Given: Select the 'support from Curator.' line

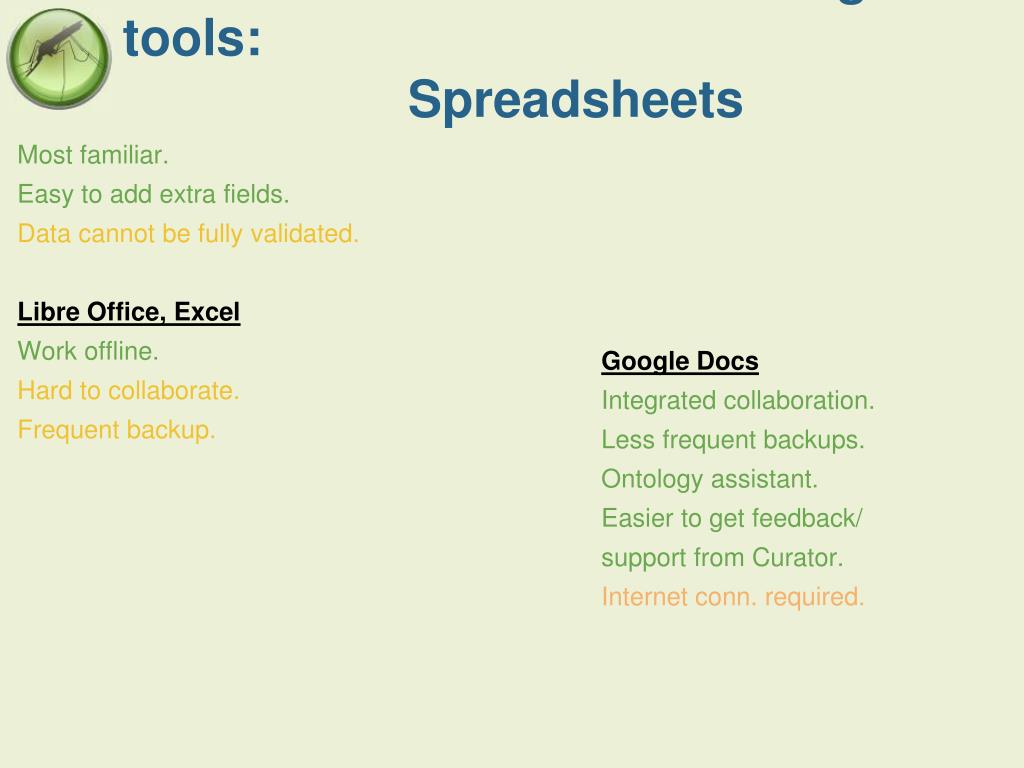Looking at the screenshot, I should pyautogui.click(x=722, y=558).
